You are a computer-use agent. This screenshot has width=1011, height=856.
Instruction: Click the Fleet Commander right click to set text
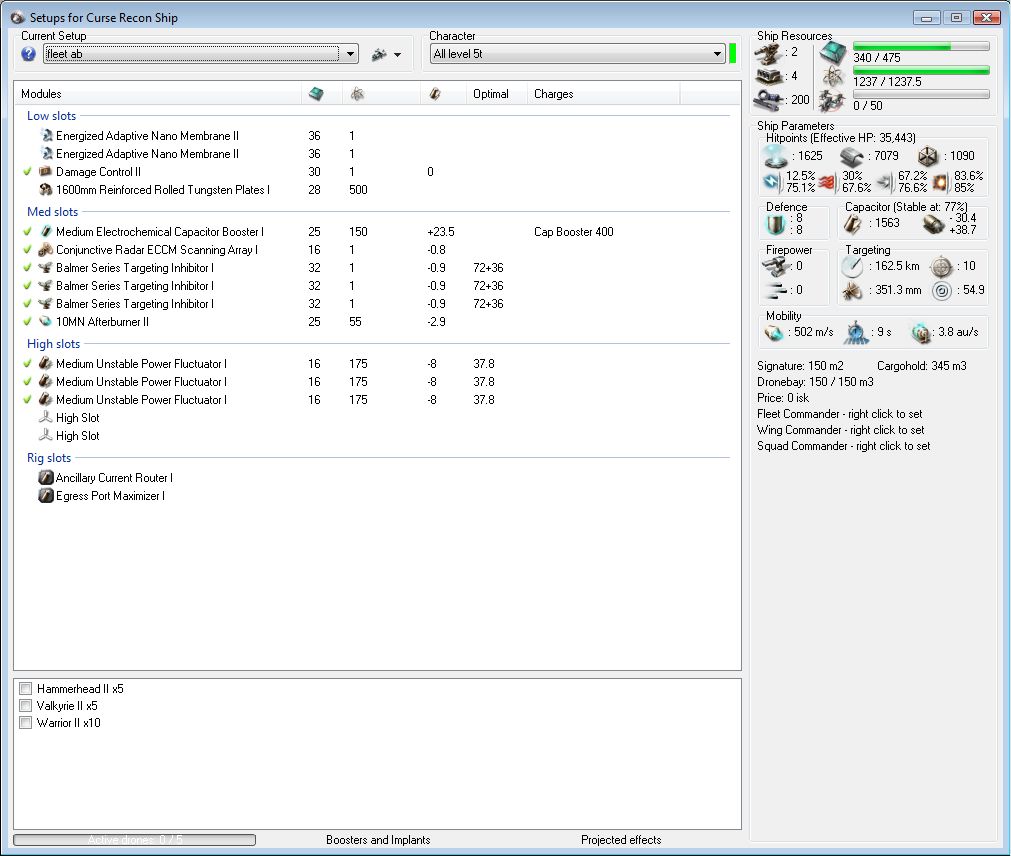[840, 414]
